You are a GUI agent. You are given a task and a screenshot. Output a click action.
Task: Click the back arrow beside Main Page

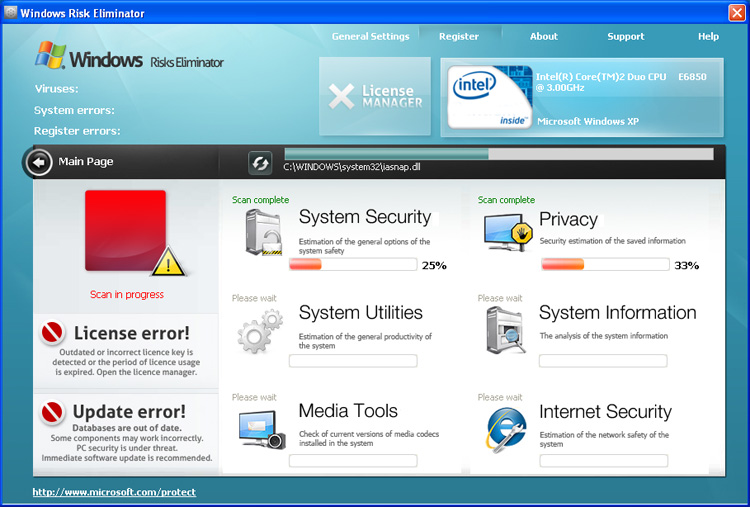pyautogui.click(x=39, y=162)
